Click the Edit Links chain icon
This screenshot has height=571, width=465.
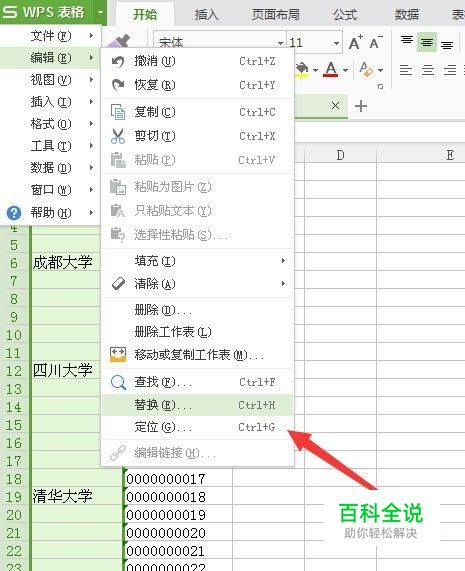coord(118,453)
